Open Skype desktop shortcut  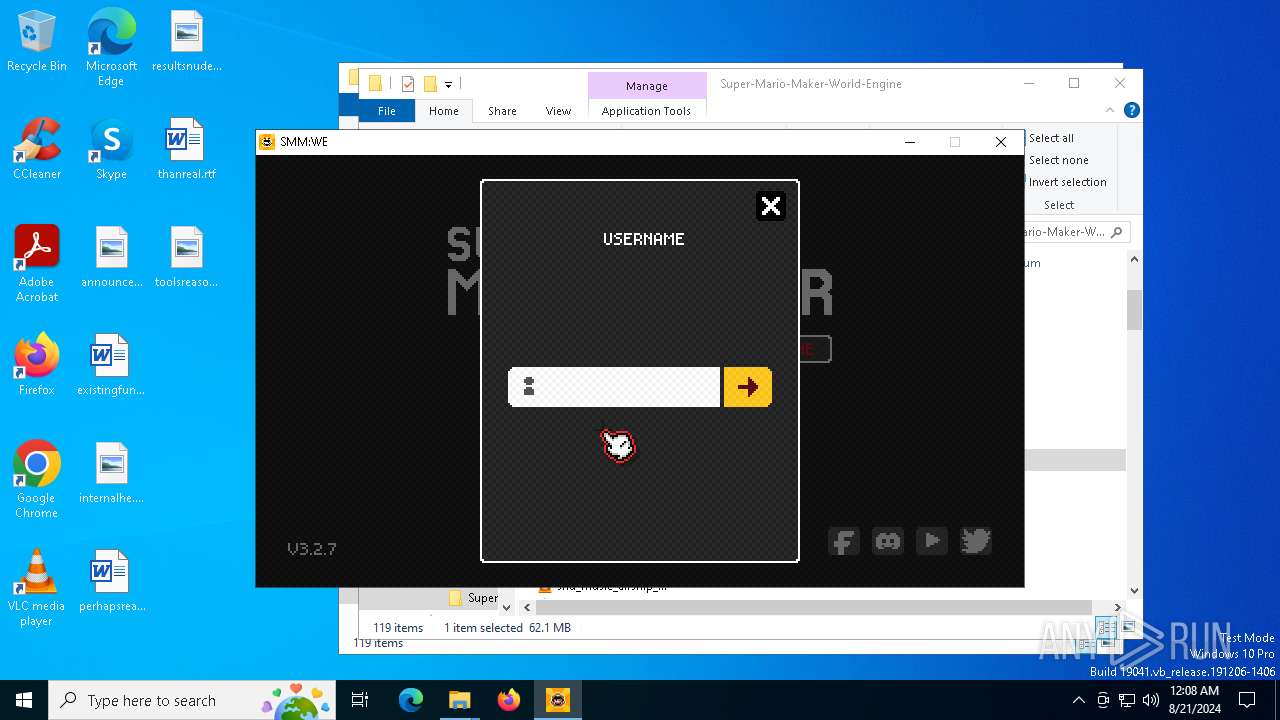click(x=111, y=149)
